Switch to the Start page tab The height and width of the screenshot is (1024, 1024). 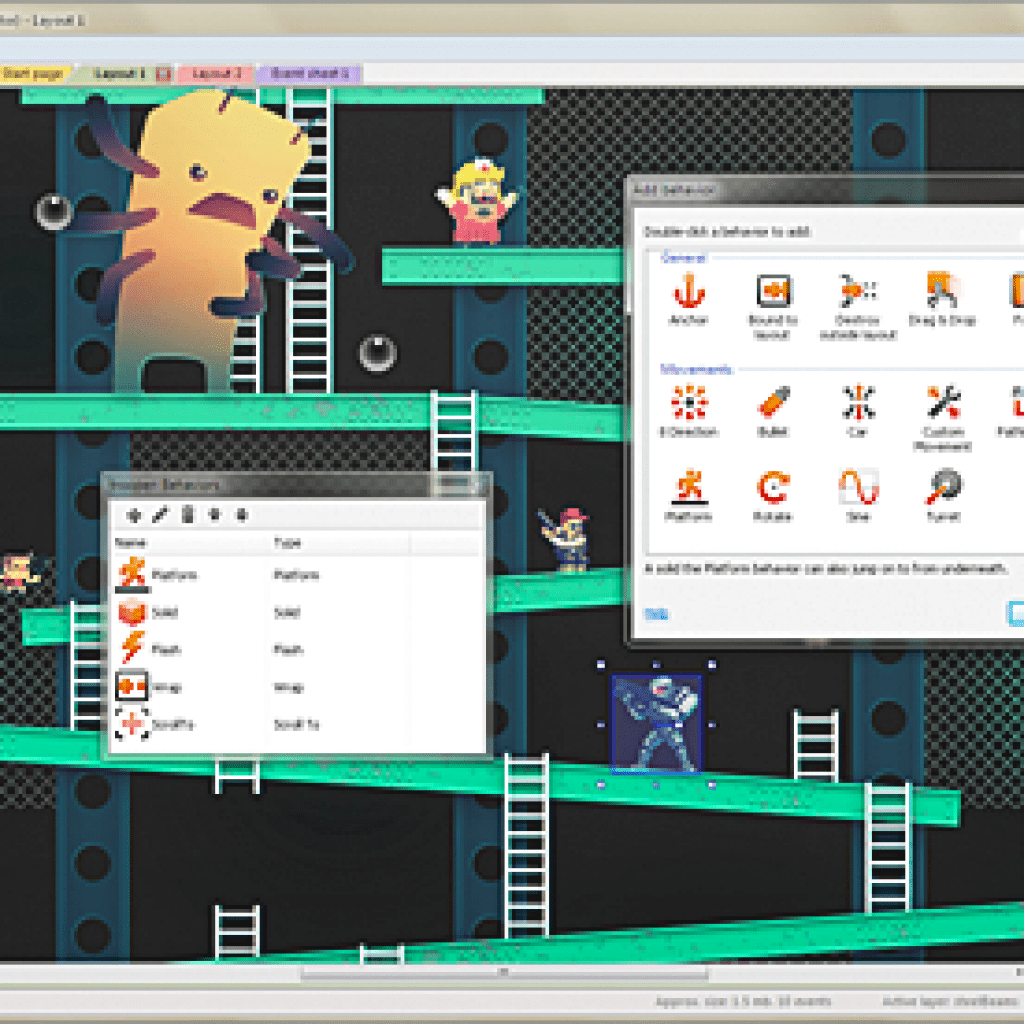point(34,74)
